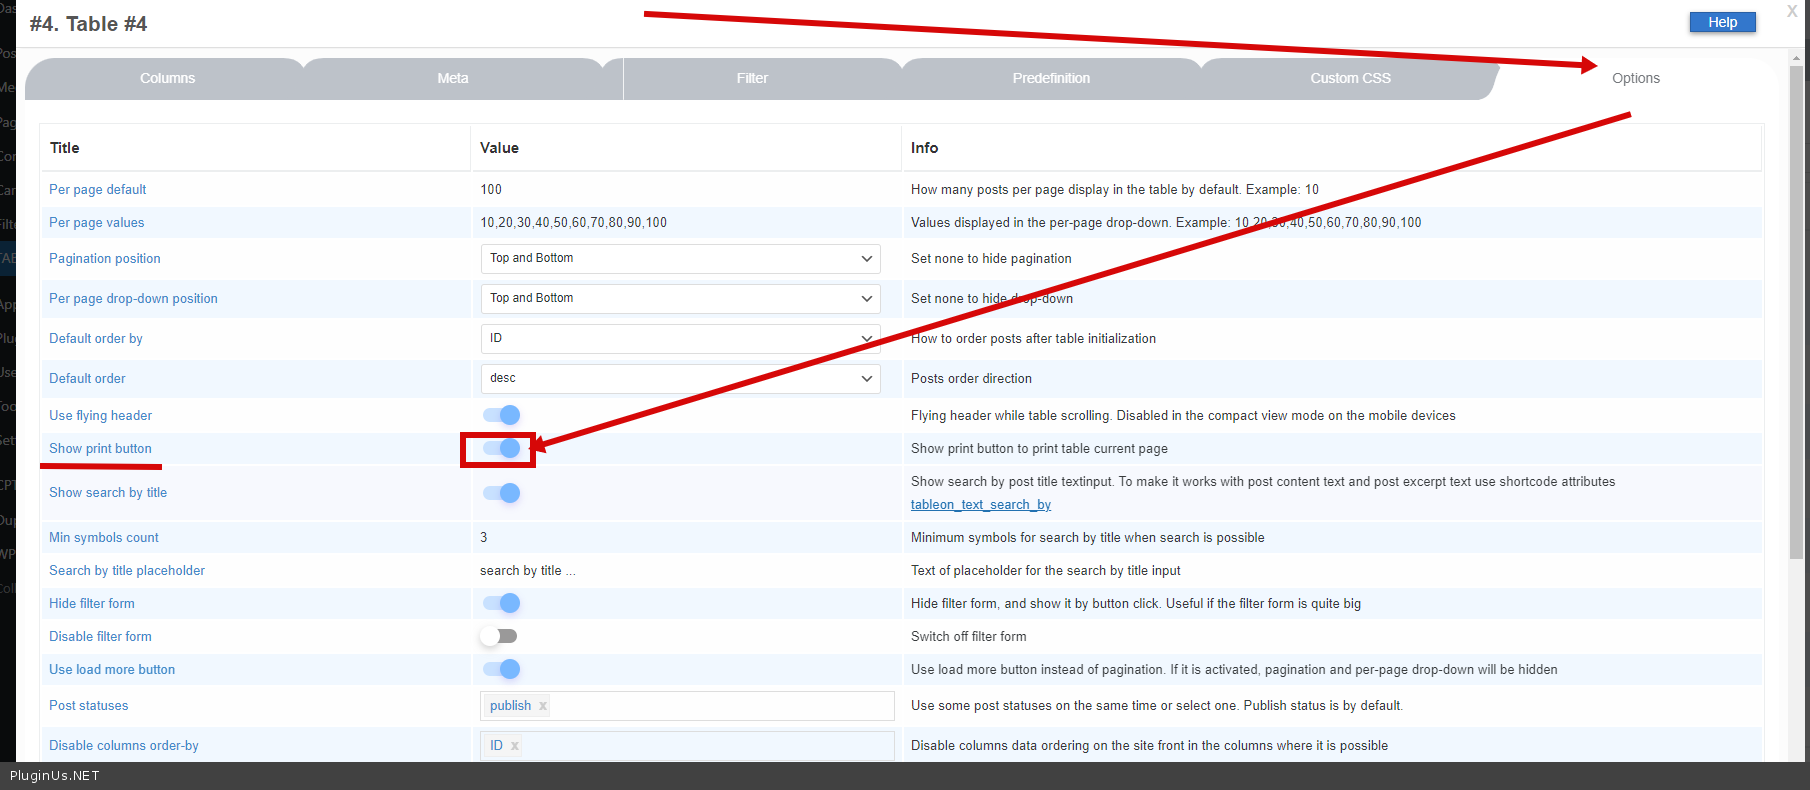Remove the publish tag from Post statuses
This screenshot has height=790, width=1810.
pos(543,706)
